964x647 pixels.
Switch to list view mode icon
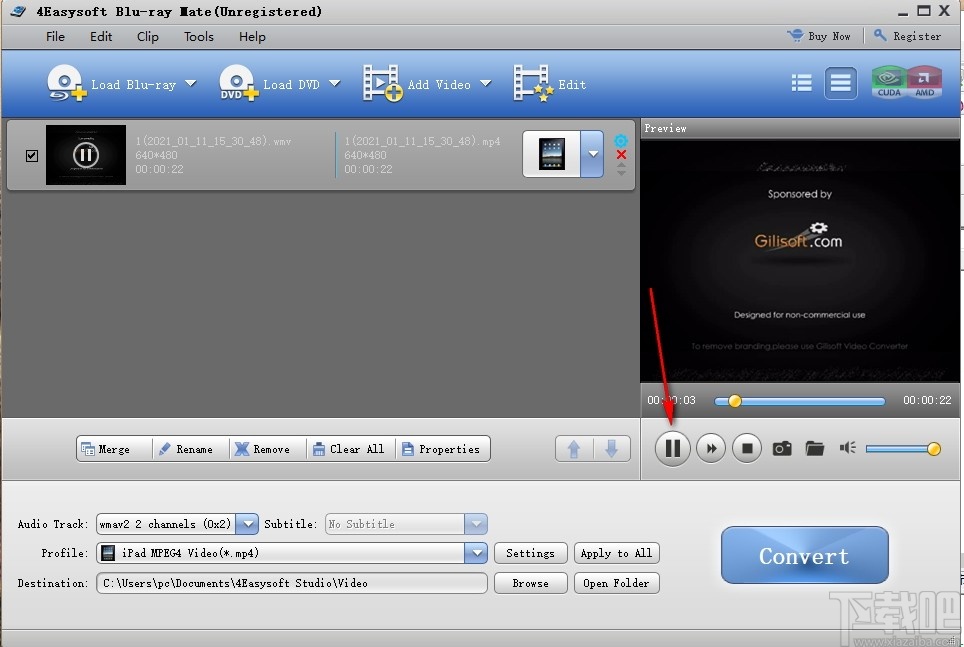(801, 84)
